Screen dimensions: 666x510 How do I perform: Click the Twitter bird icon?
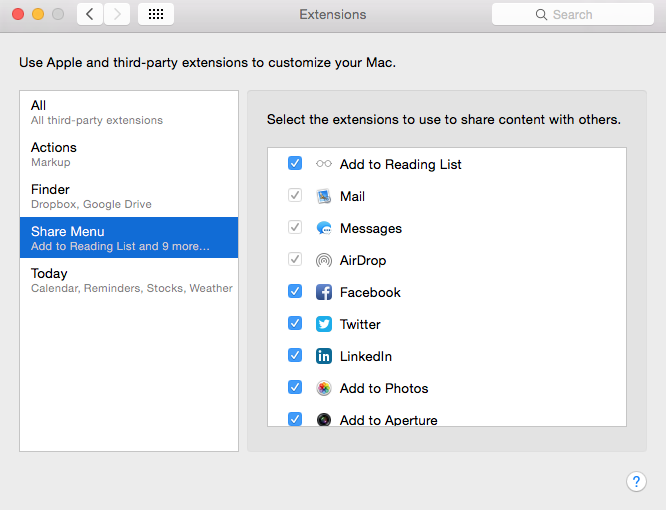pyautogui.click(x=324, y=324)
